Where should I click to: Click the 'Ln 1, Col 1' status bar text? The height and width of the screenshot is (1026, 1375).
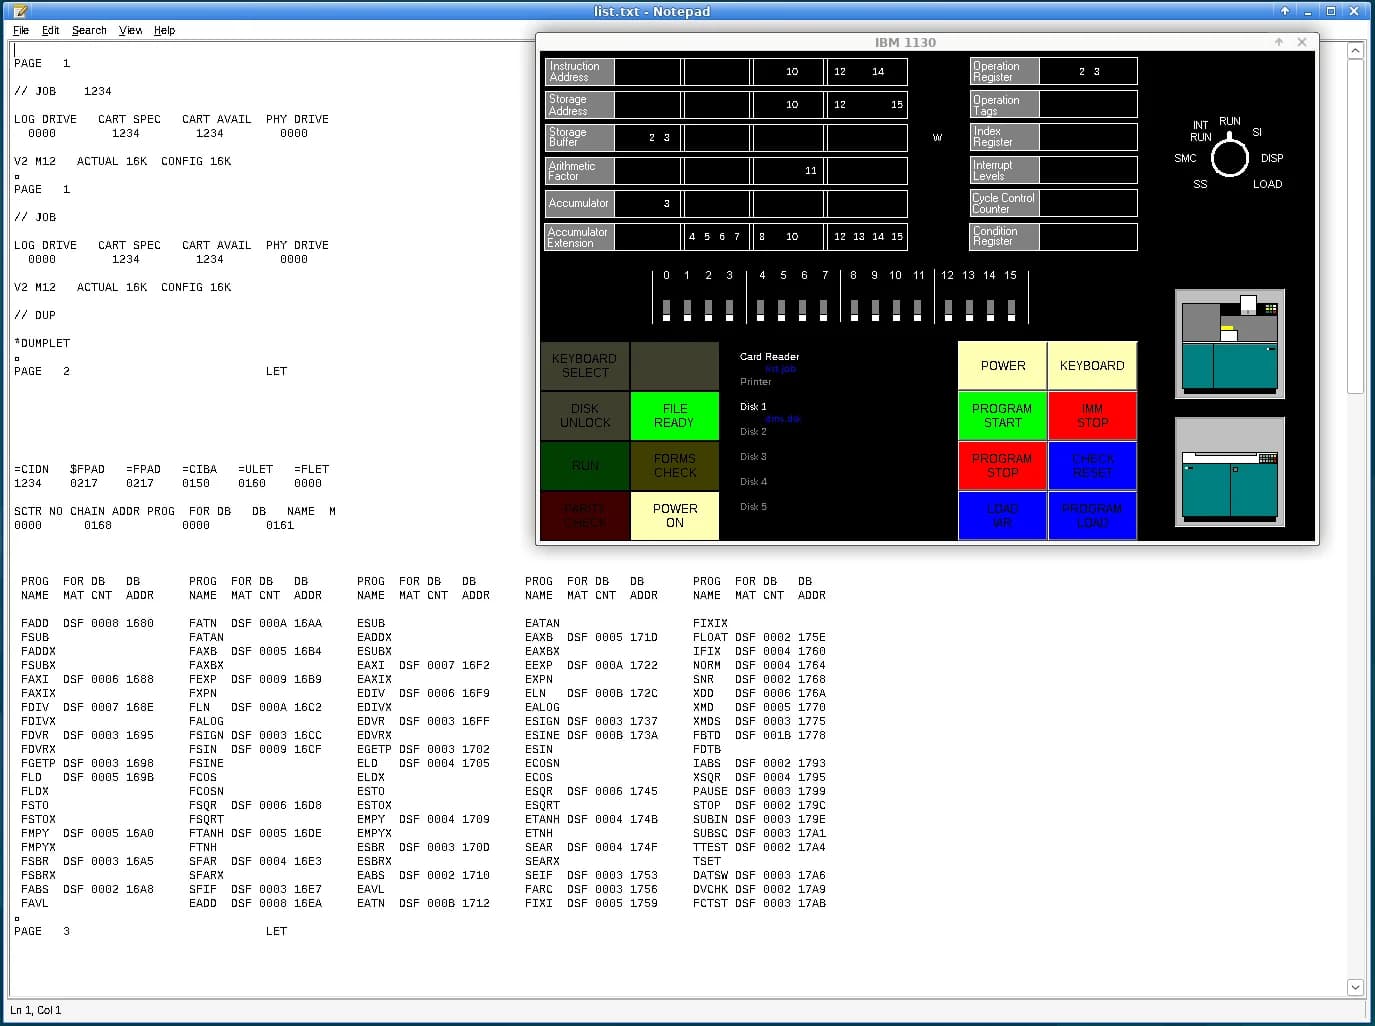[x=36, y=1010]
